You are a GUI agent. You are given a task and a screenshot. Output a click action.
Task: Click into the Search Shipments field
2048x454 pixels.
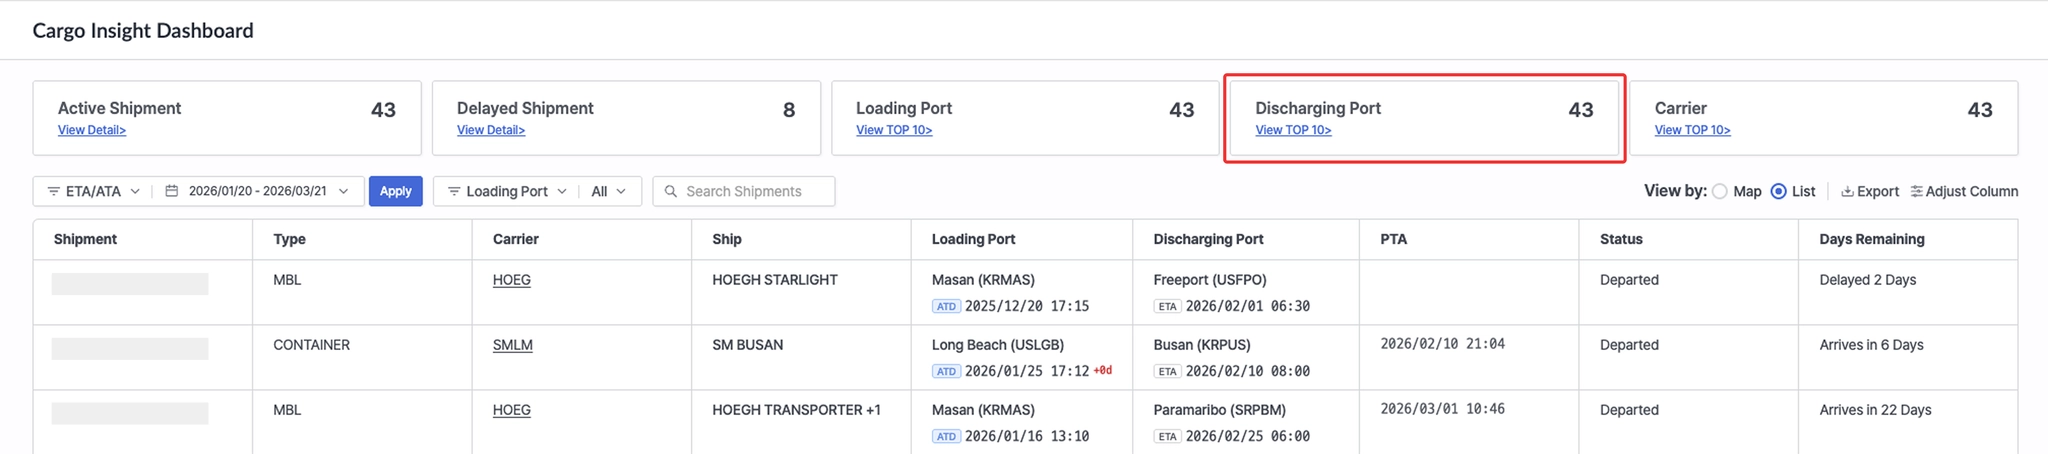coord(755,191)
